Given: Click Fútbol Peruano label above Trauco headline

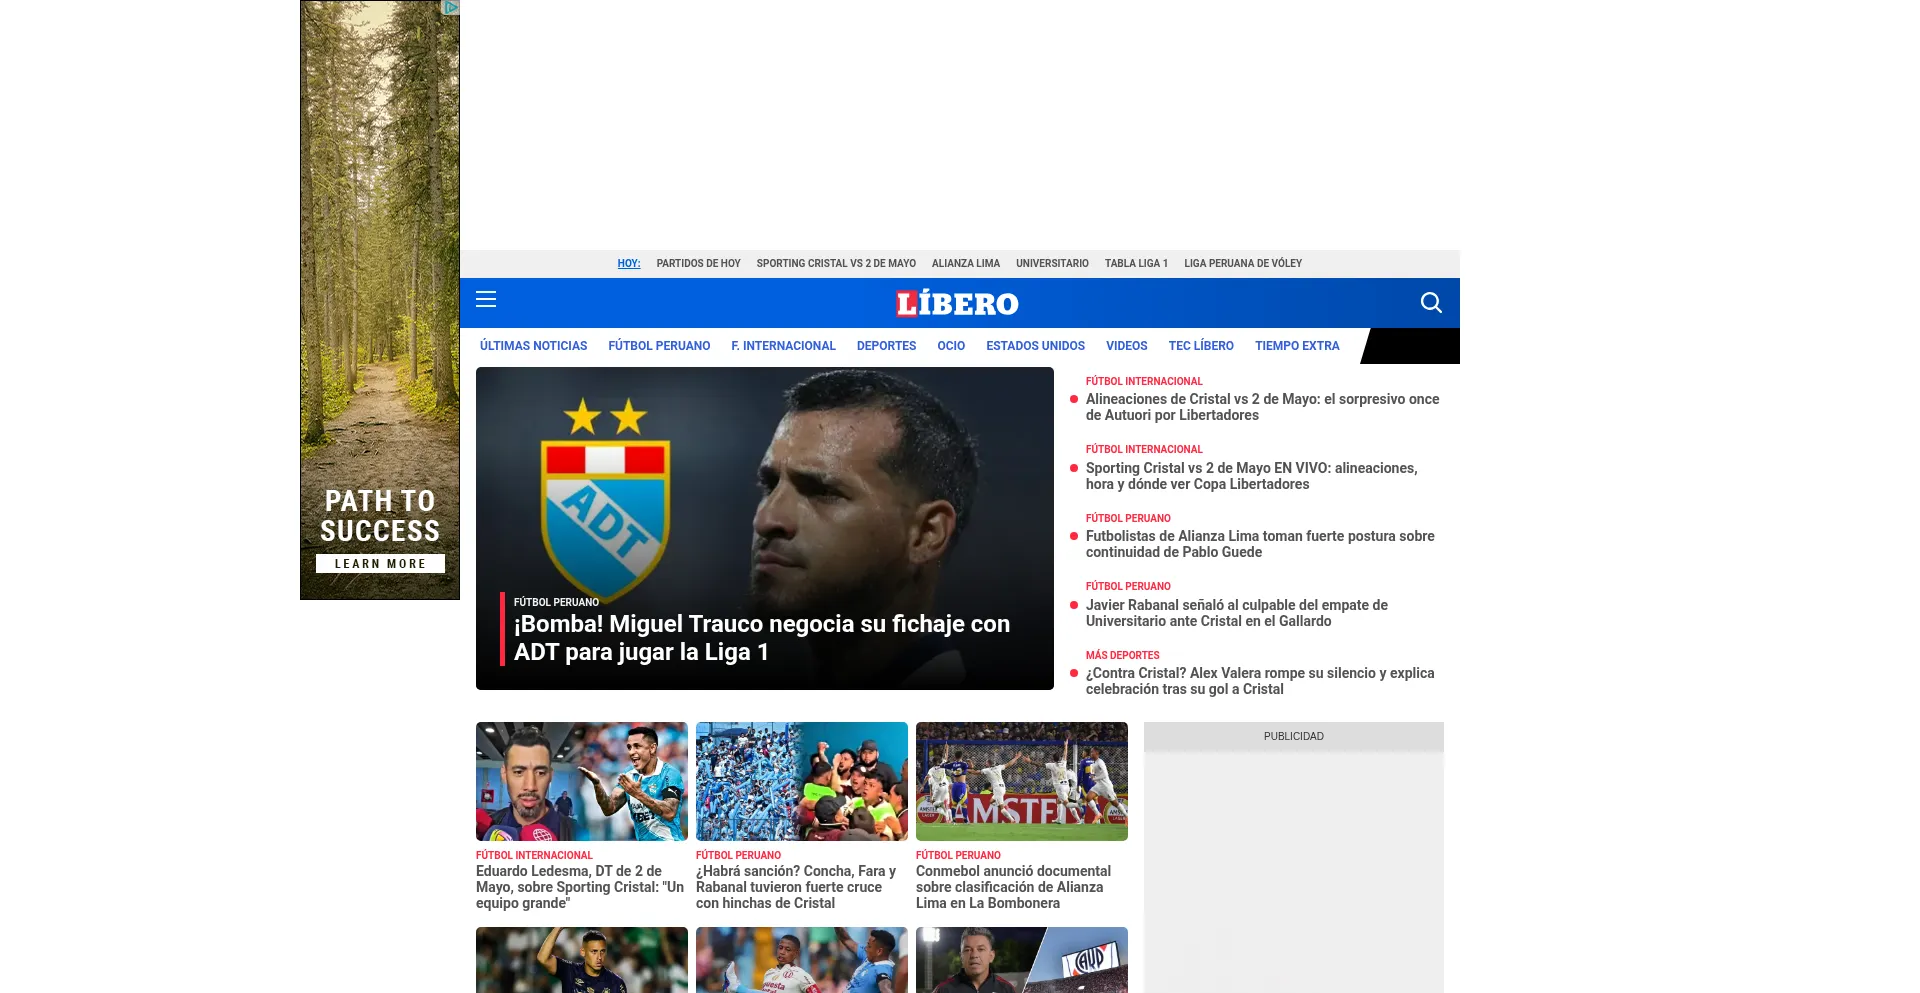Looking at the screenshot, I should point(556,602).
